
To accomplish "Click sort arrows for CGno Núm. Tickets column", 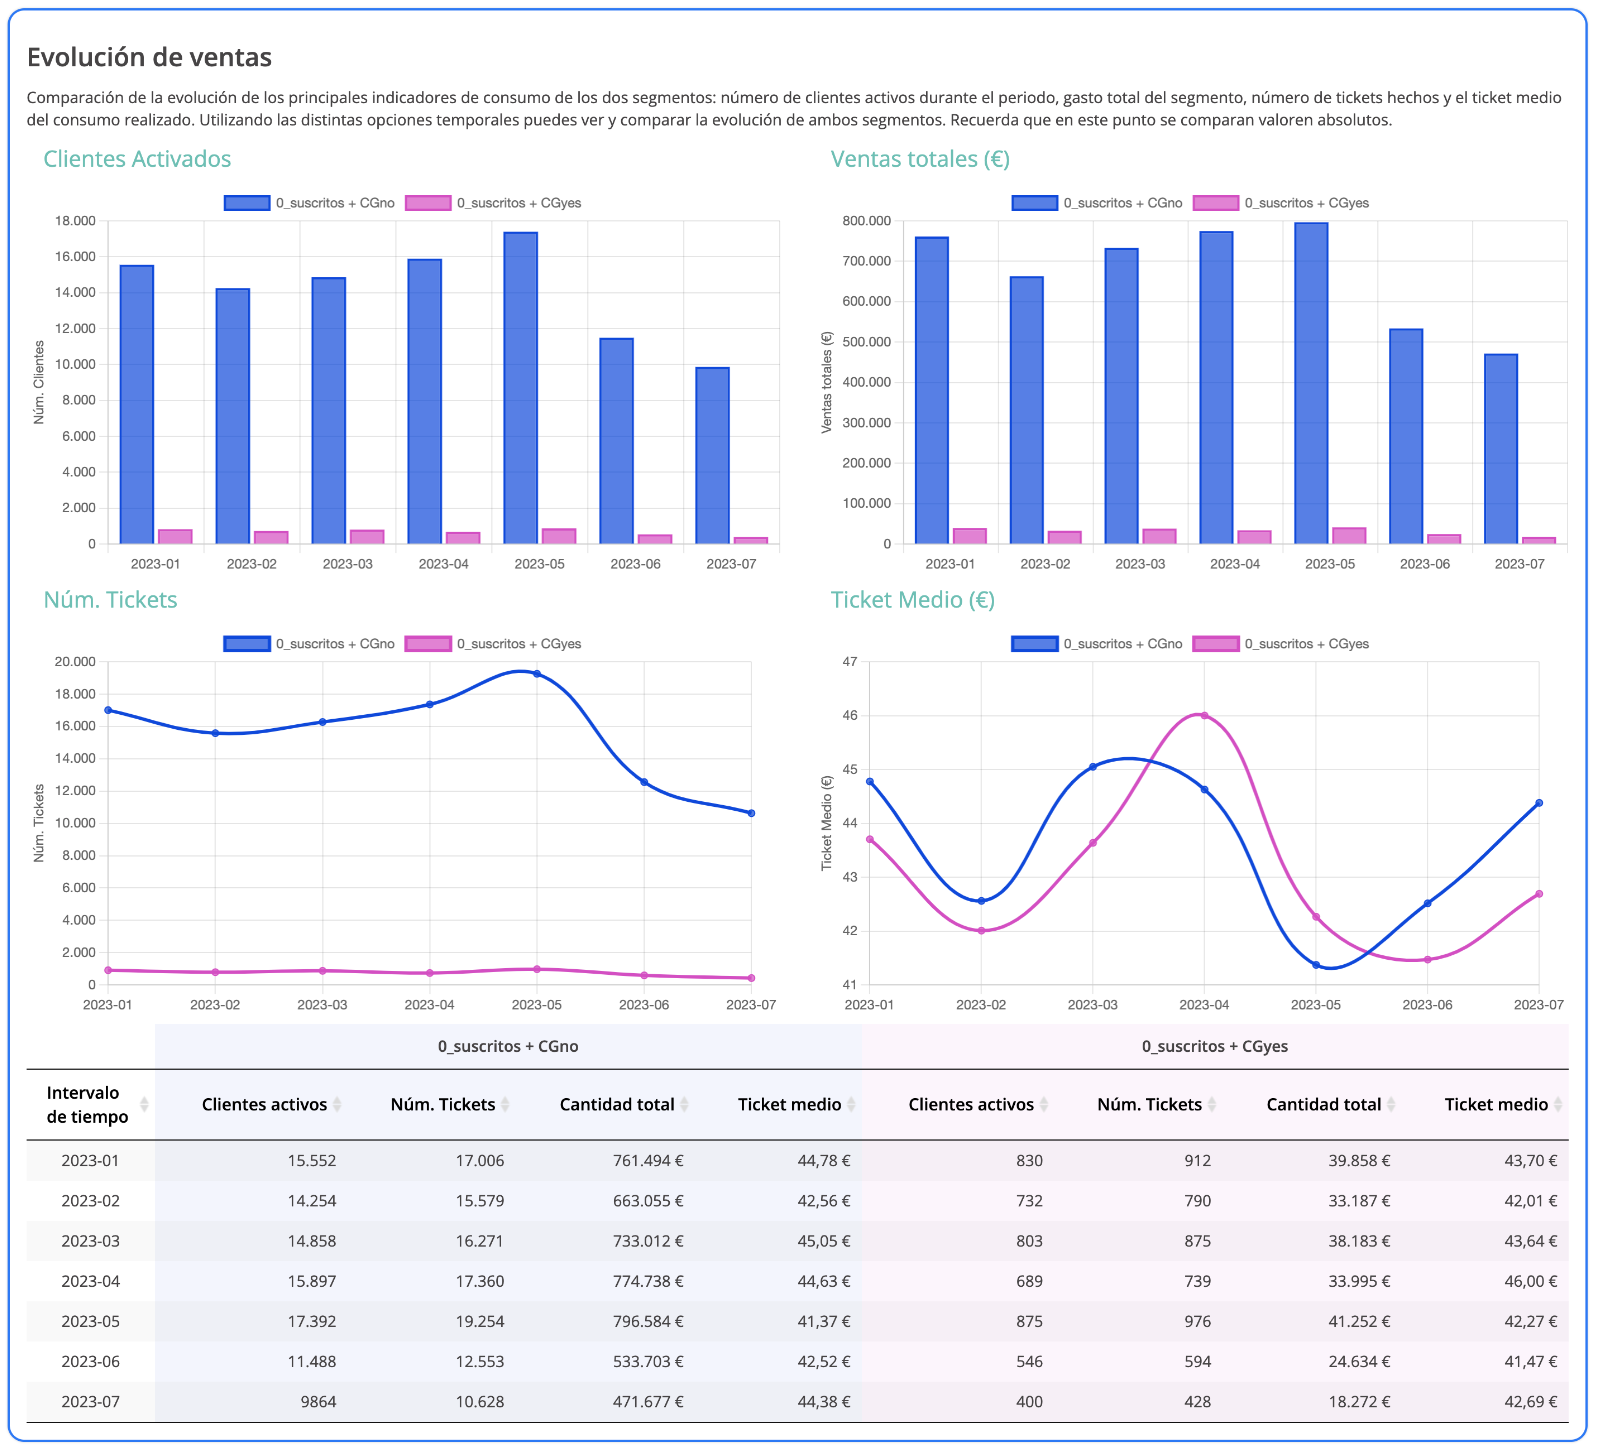I will 505,1104.
